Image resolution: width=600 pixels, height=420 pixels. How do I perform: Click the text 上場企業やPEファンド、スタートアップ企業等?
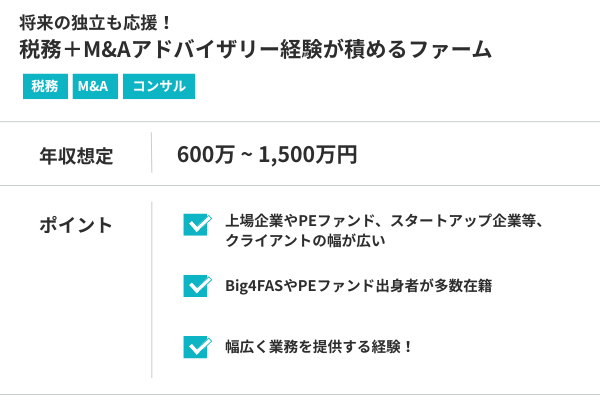384,220
